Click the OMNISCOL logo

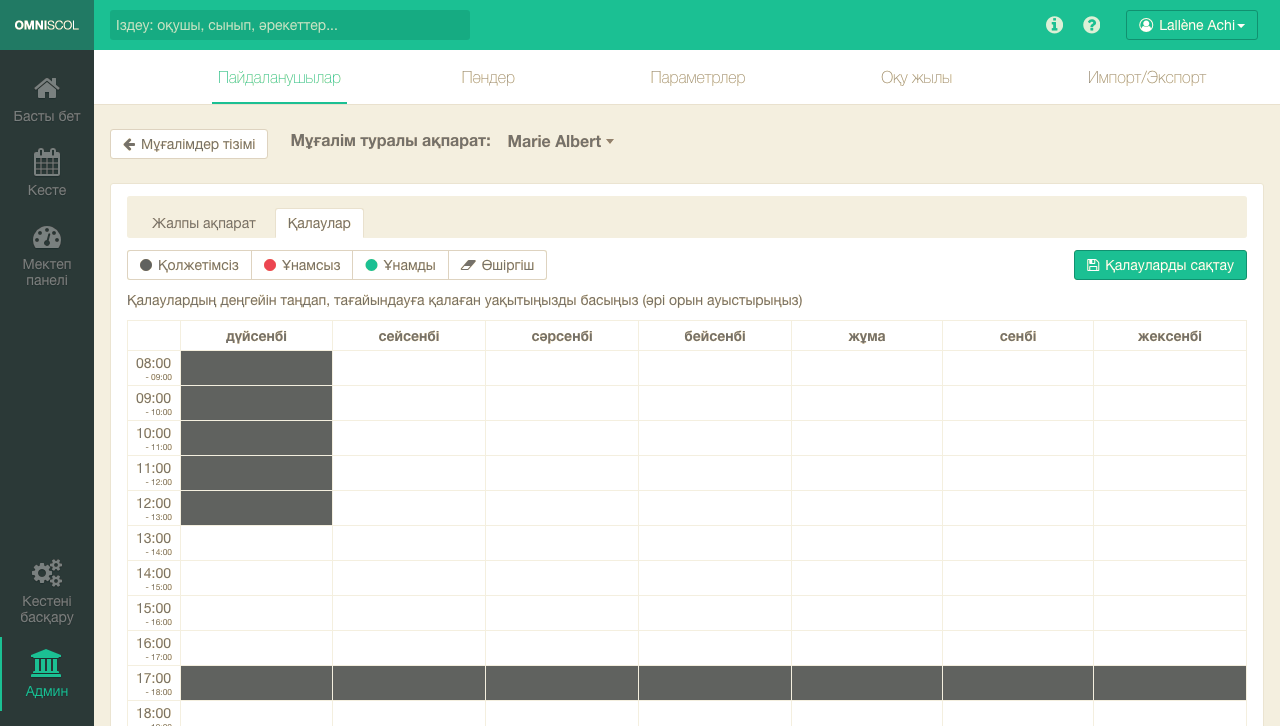[x=47, y=25]
